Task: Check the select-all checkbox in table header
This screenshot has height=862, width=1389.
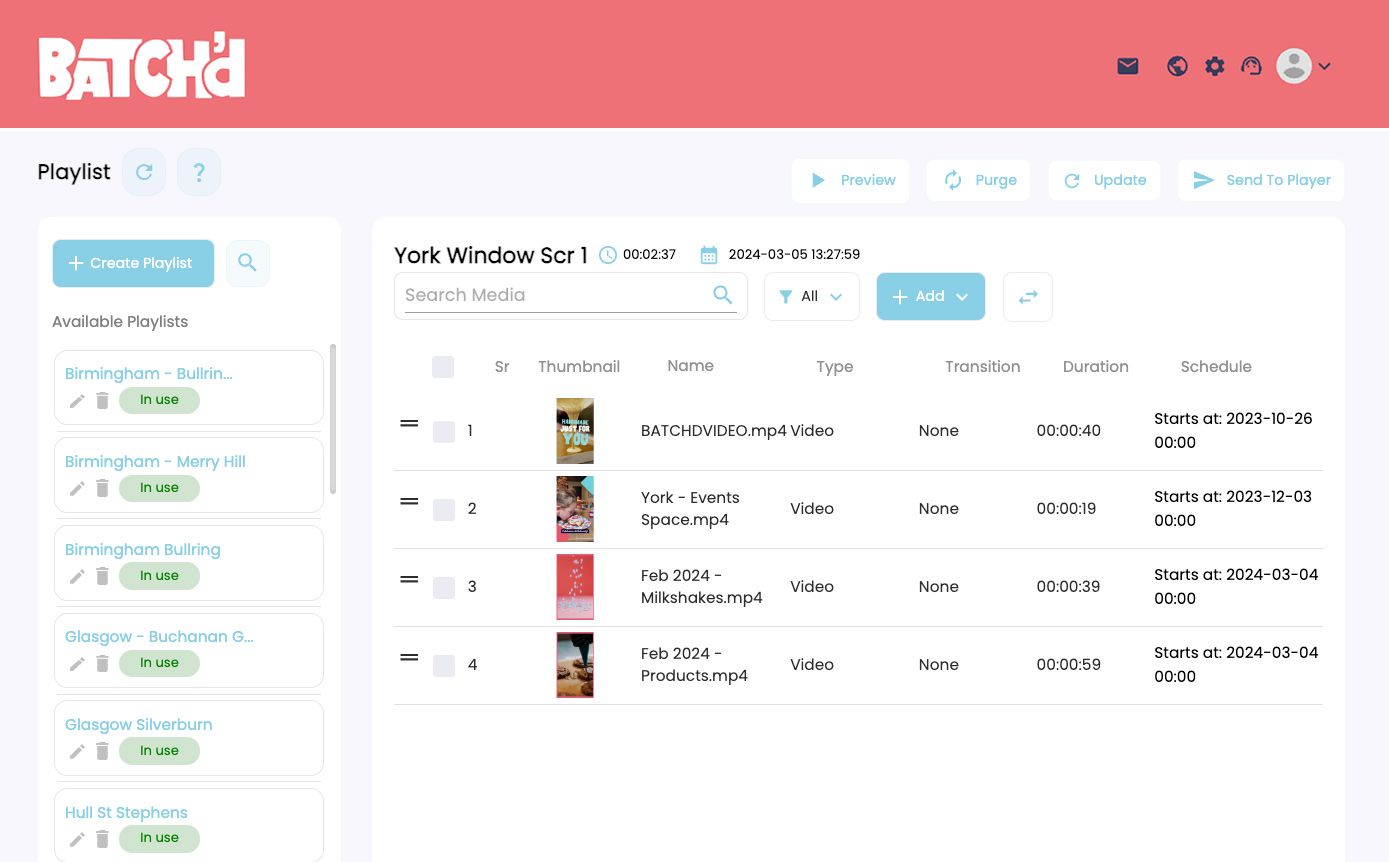Action: pyautogui.click(x=443, y=367)
